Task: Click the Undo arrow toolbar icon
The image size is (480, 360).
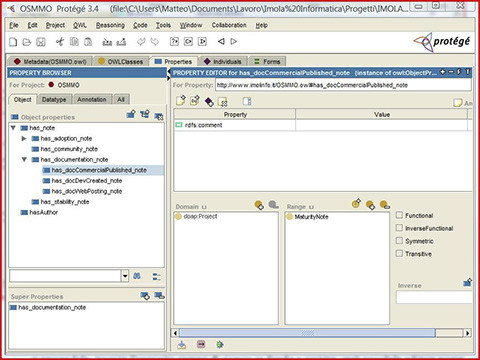Action: [x=141, y=42]
